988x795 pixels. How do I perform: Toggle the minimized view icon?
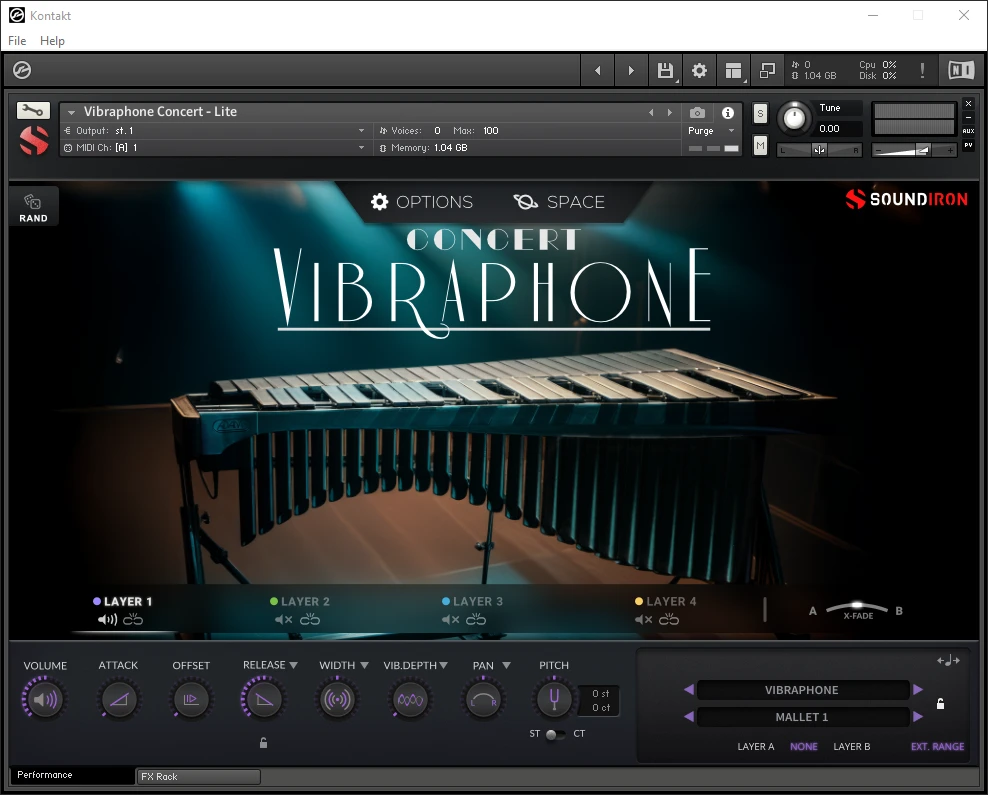coord(767,71)
